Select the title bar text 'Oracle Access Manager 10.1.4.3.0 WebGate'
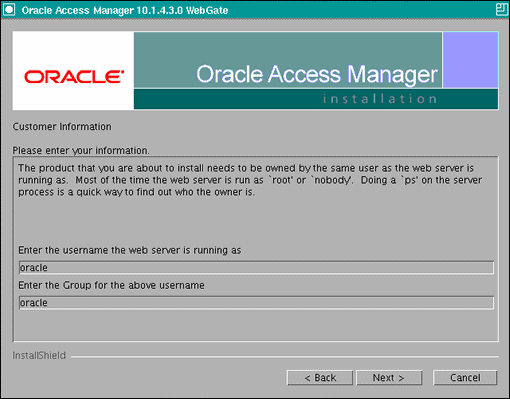 (125, 10)
